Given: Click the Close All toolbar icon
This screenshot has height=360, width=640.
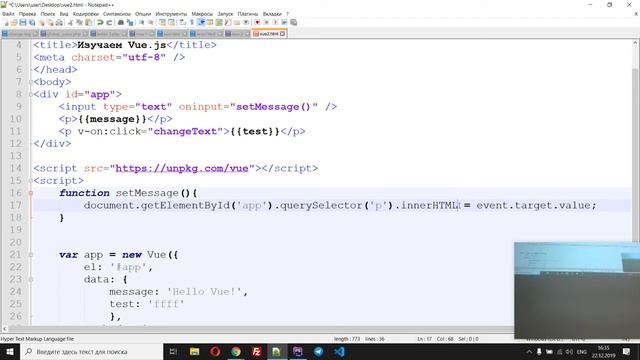Looking at the screenshot, I should pyautogui.click(x=51, y=22).
